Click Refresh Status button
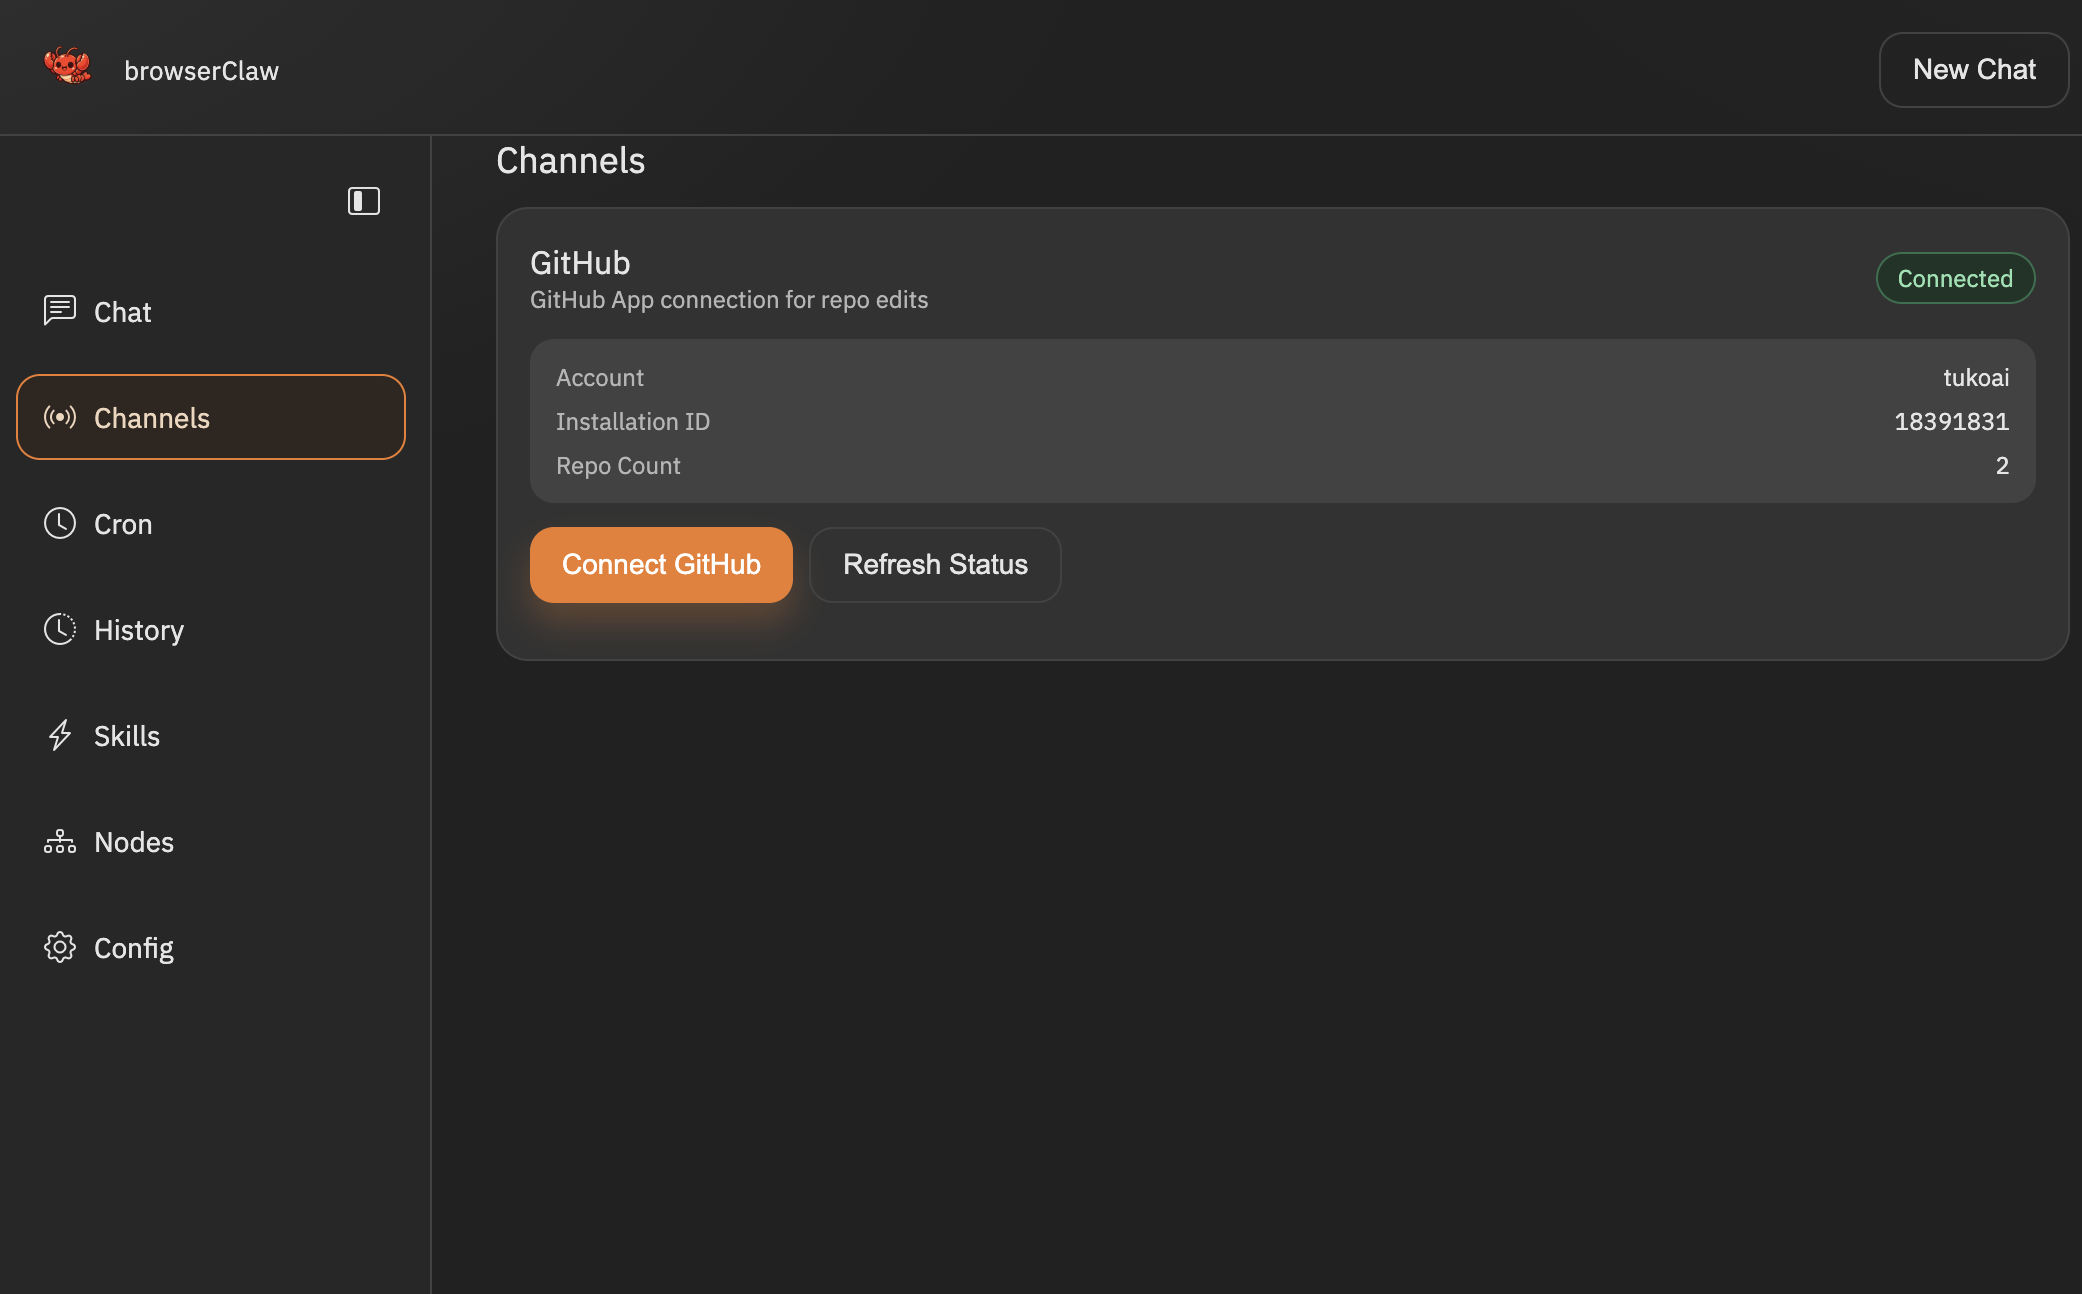This screenshot has width=2082, height=1294. [x=935, y=564]
